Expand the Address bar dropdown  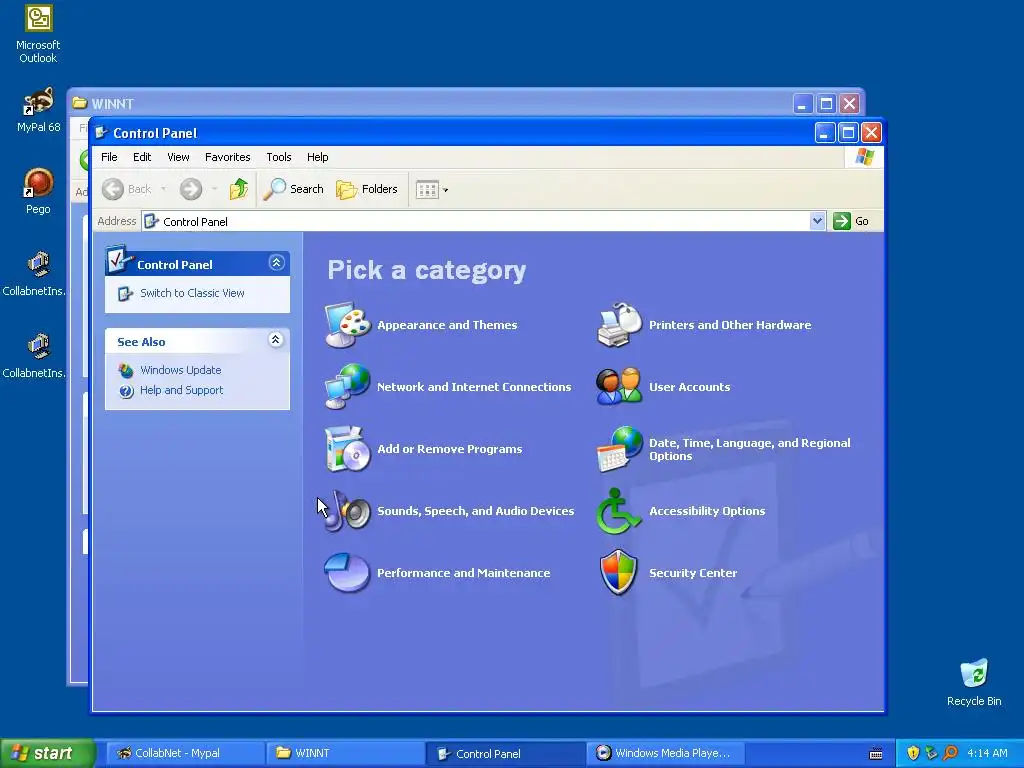click(817, 221)
